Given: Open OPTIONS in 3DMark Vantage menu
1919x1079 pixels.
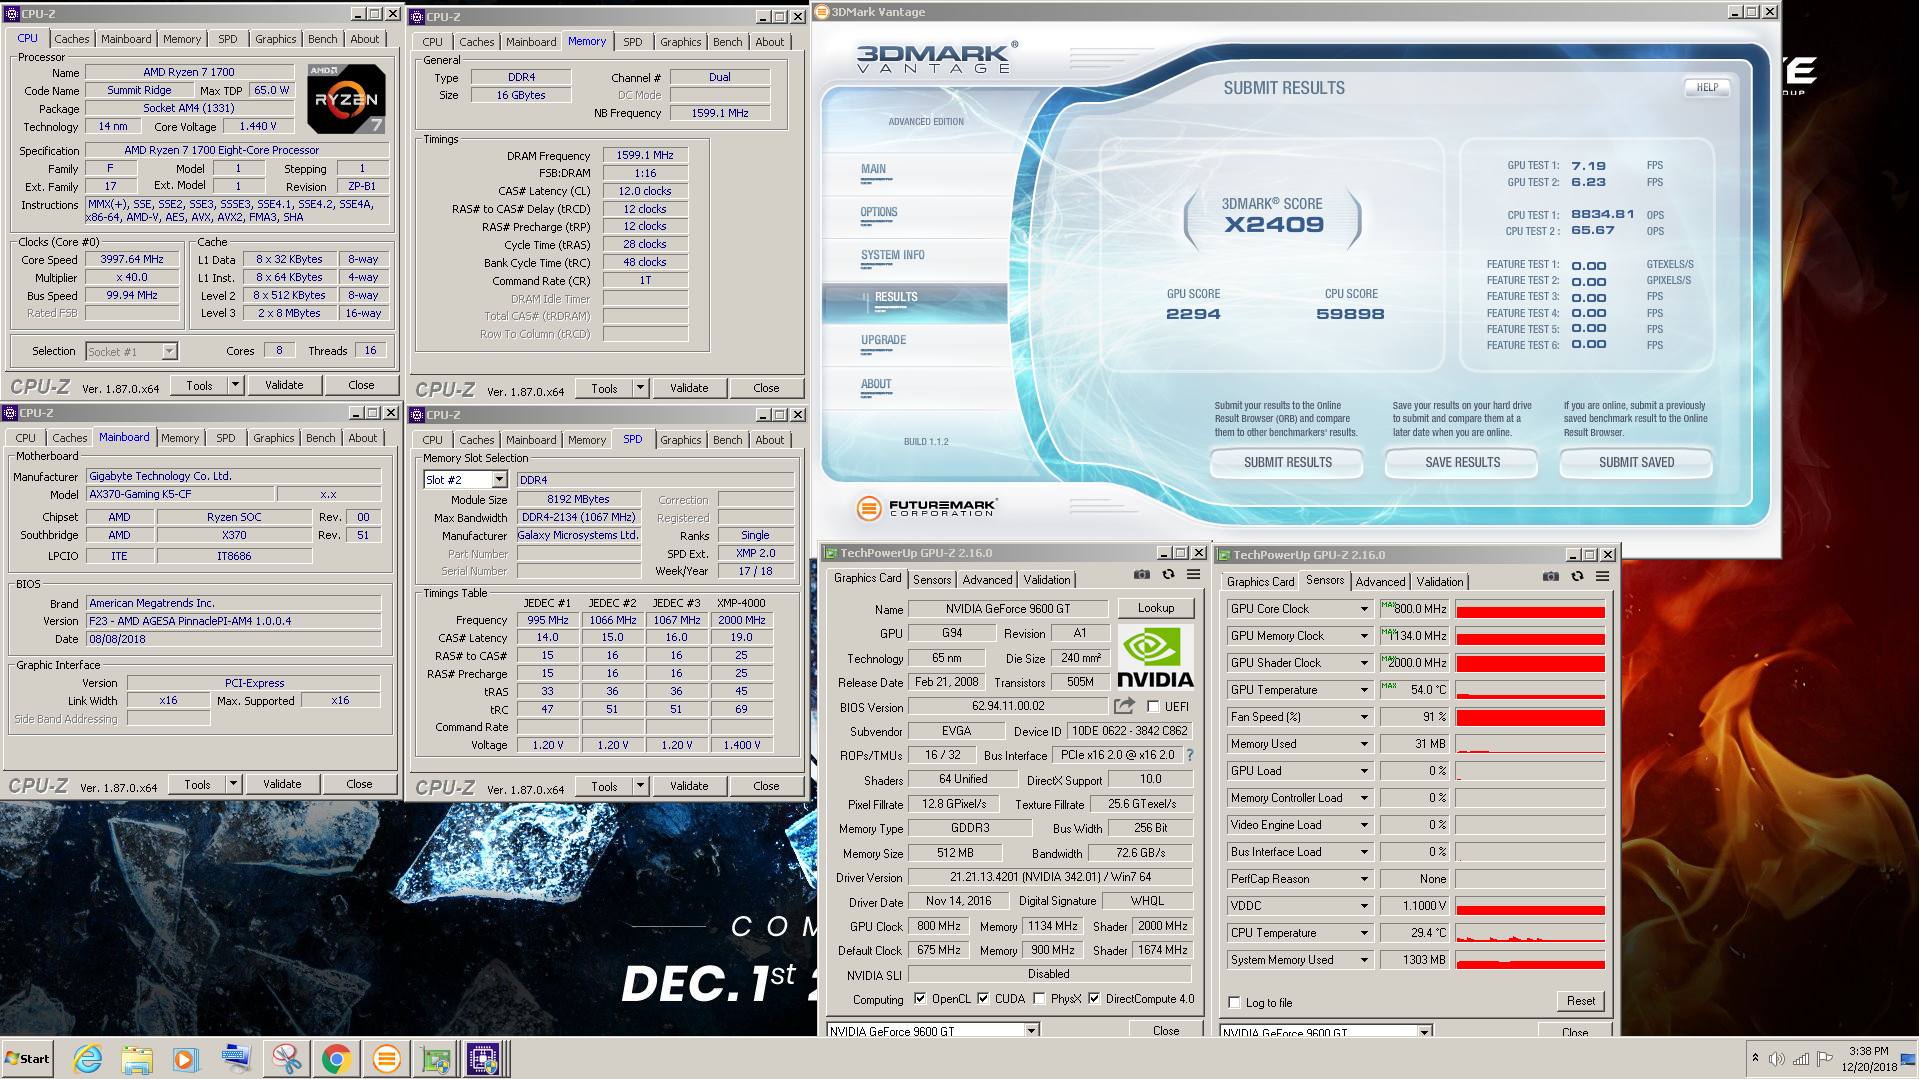Looking at the screenshot, I should (x=879, y=213).
